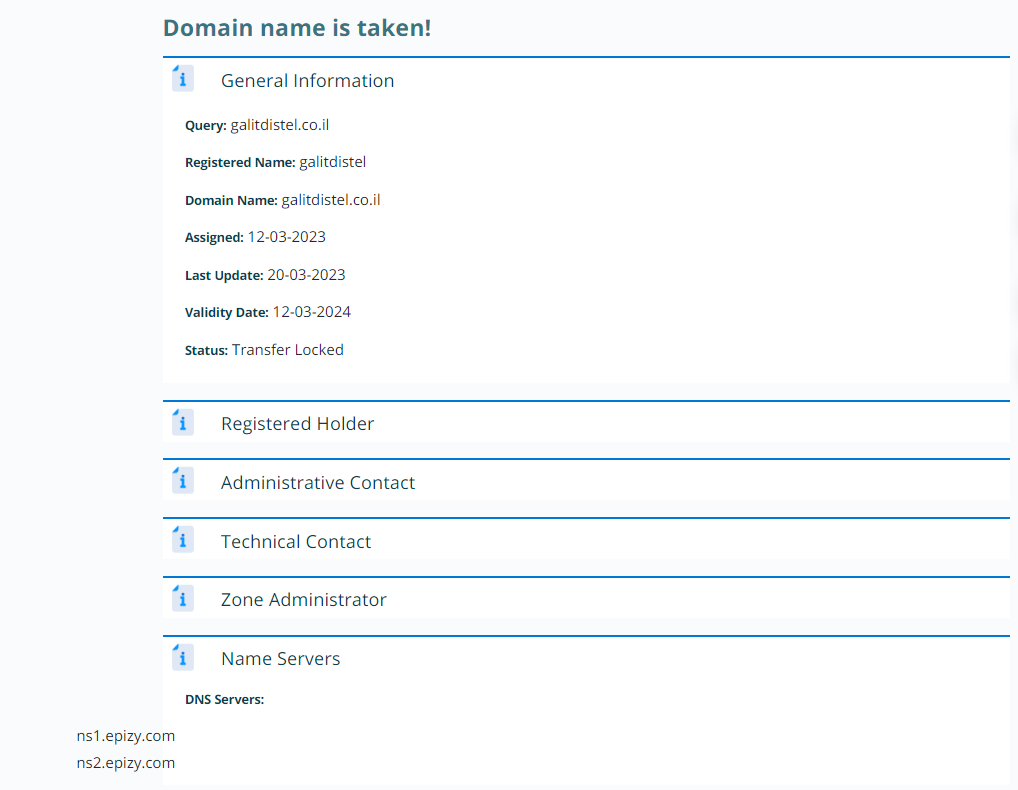1018x790 pixels.
Task: Click the DNS Servers label
Action: pyautogui.click(x=225, y=699)
